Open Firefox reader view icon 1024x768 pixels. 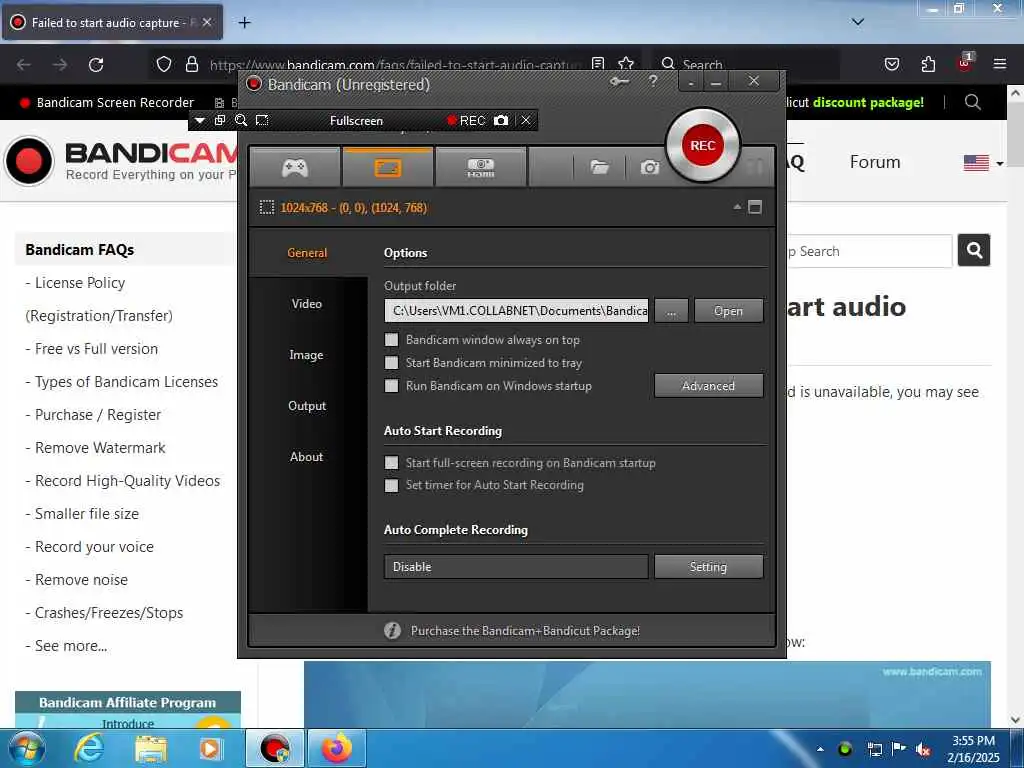598,64
